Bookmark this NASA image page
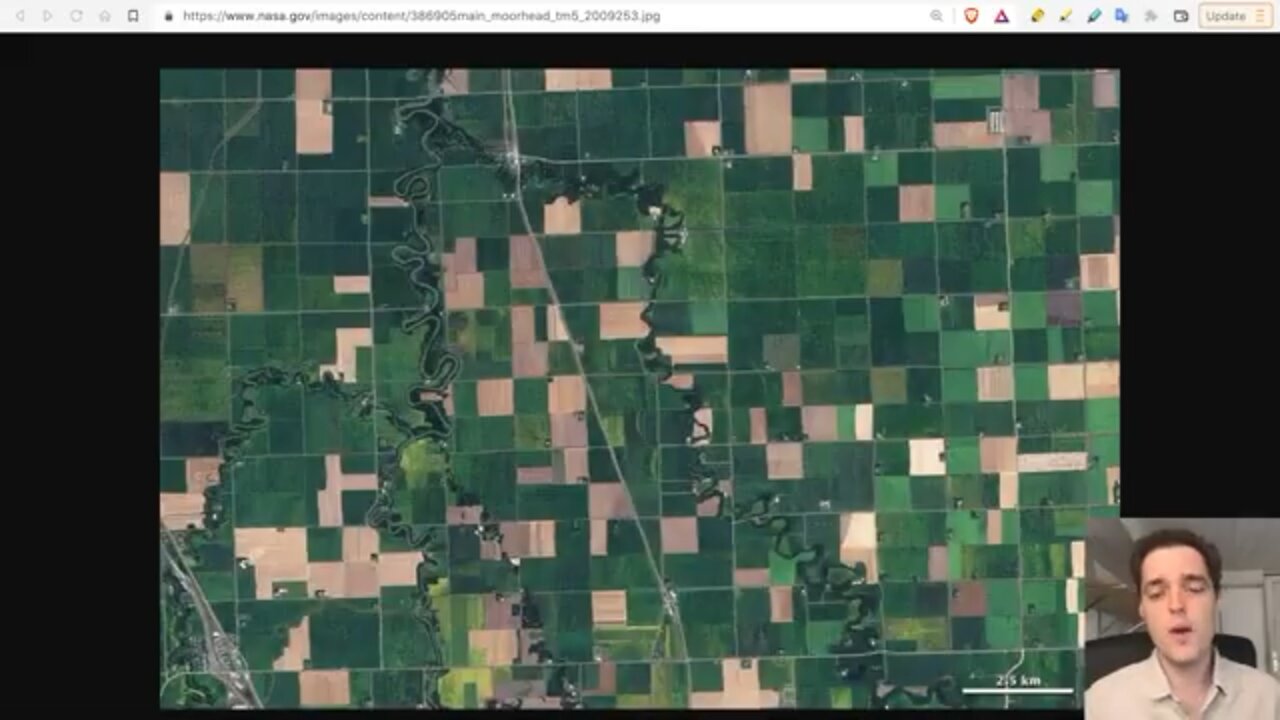The width and height of the screenshot is (1280, 720). click(x=133, y=16)
